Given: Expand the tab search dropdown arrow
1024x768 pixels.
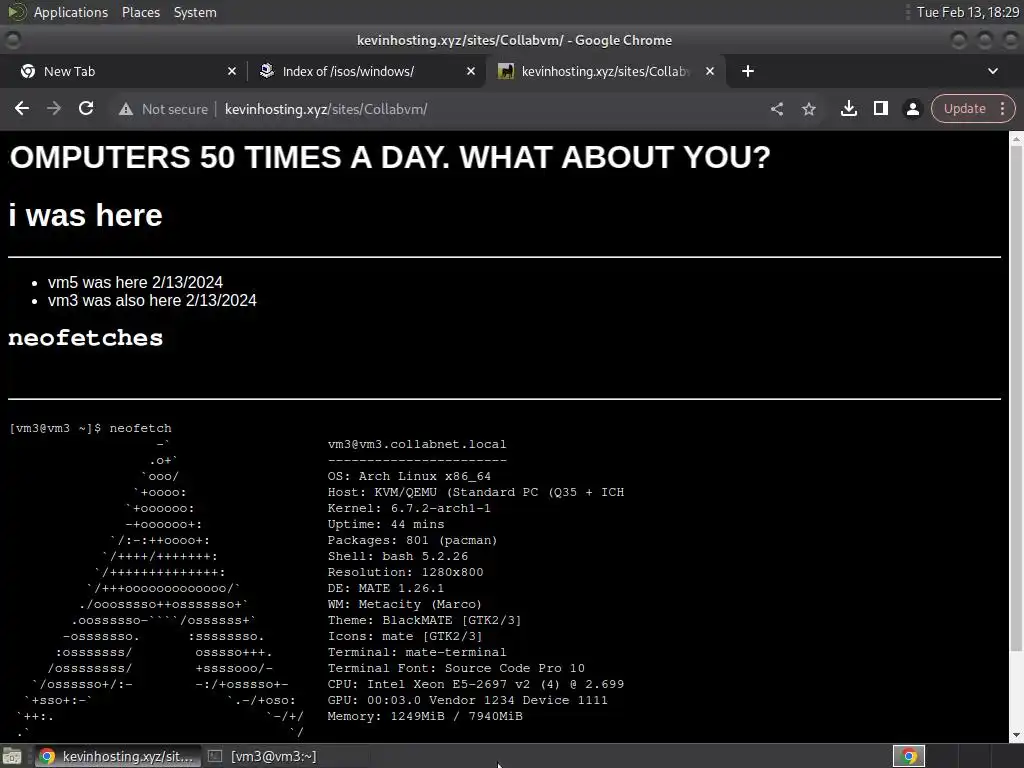Looking at the screenshot, I should pyautogui.click(x=993, y=71).
